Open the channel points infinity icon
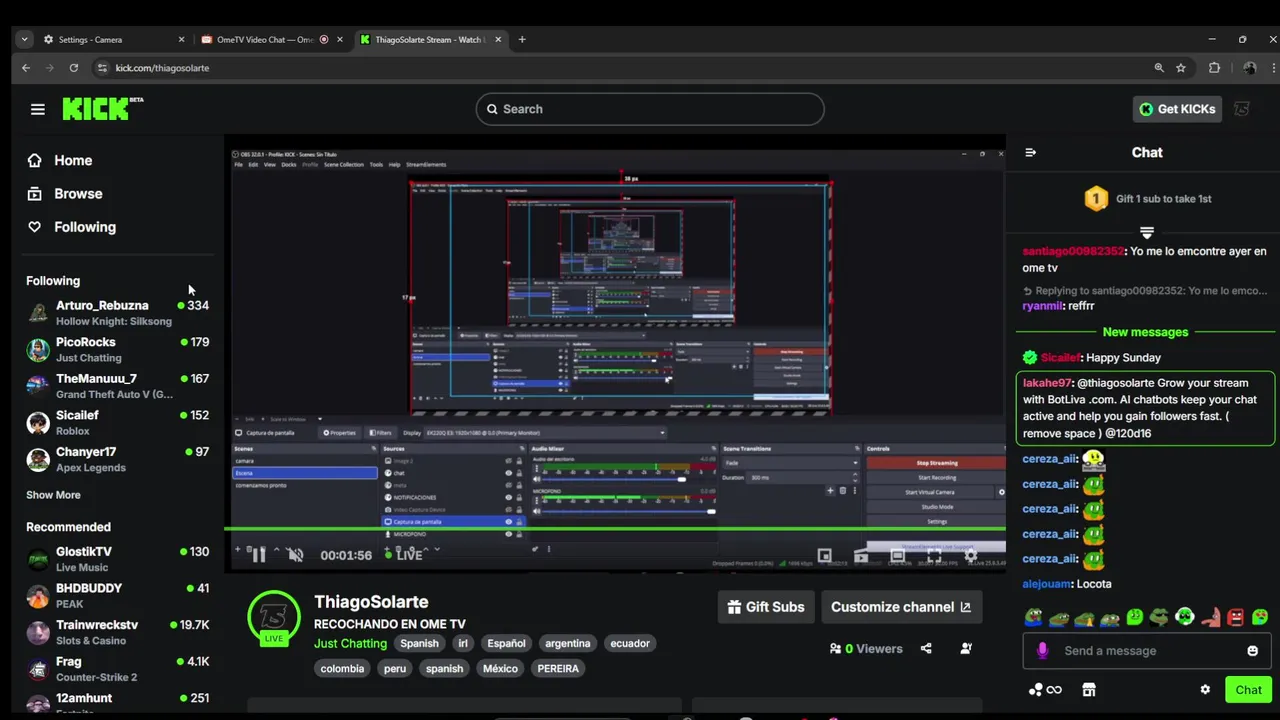 coord(1045,690)
